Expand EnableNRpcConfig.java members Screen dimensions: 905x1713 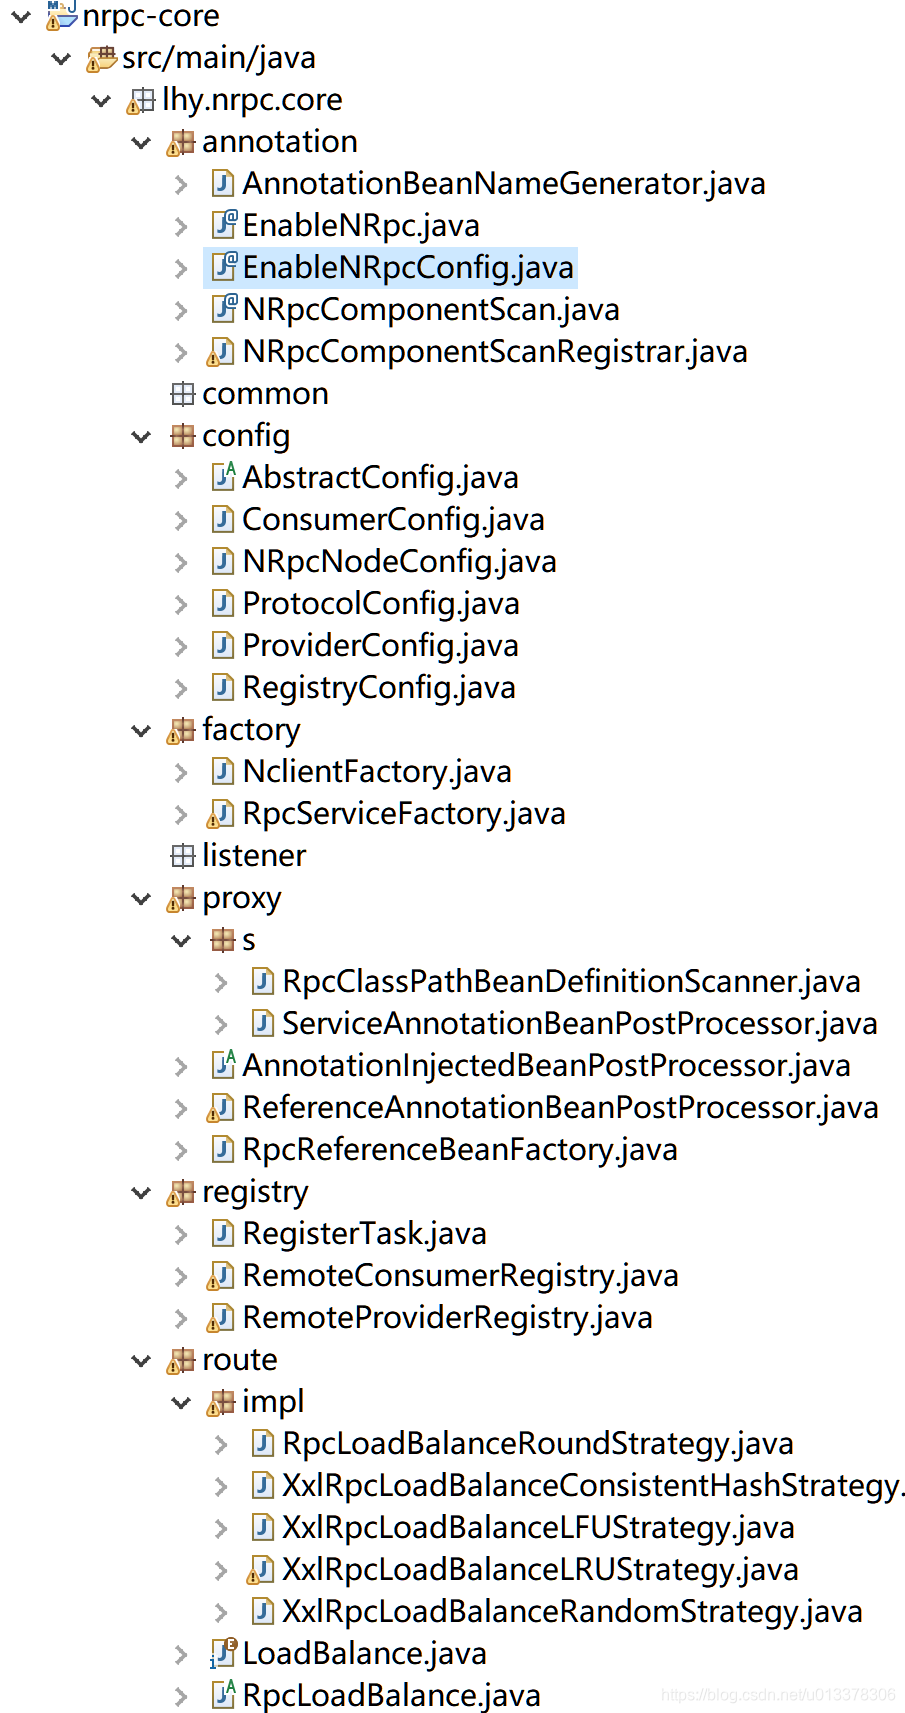tap(181, 268)
